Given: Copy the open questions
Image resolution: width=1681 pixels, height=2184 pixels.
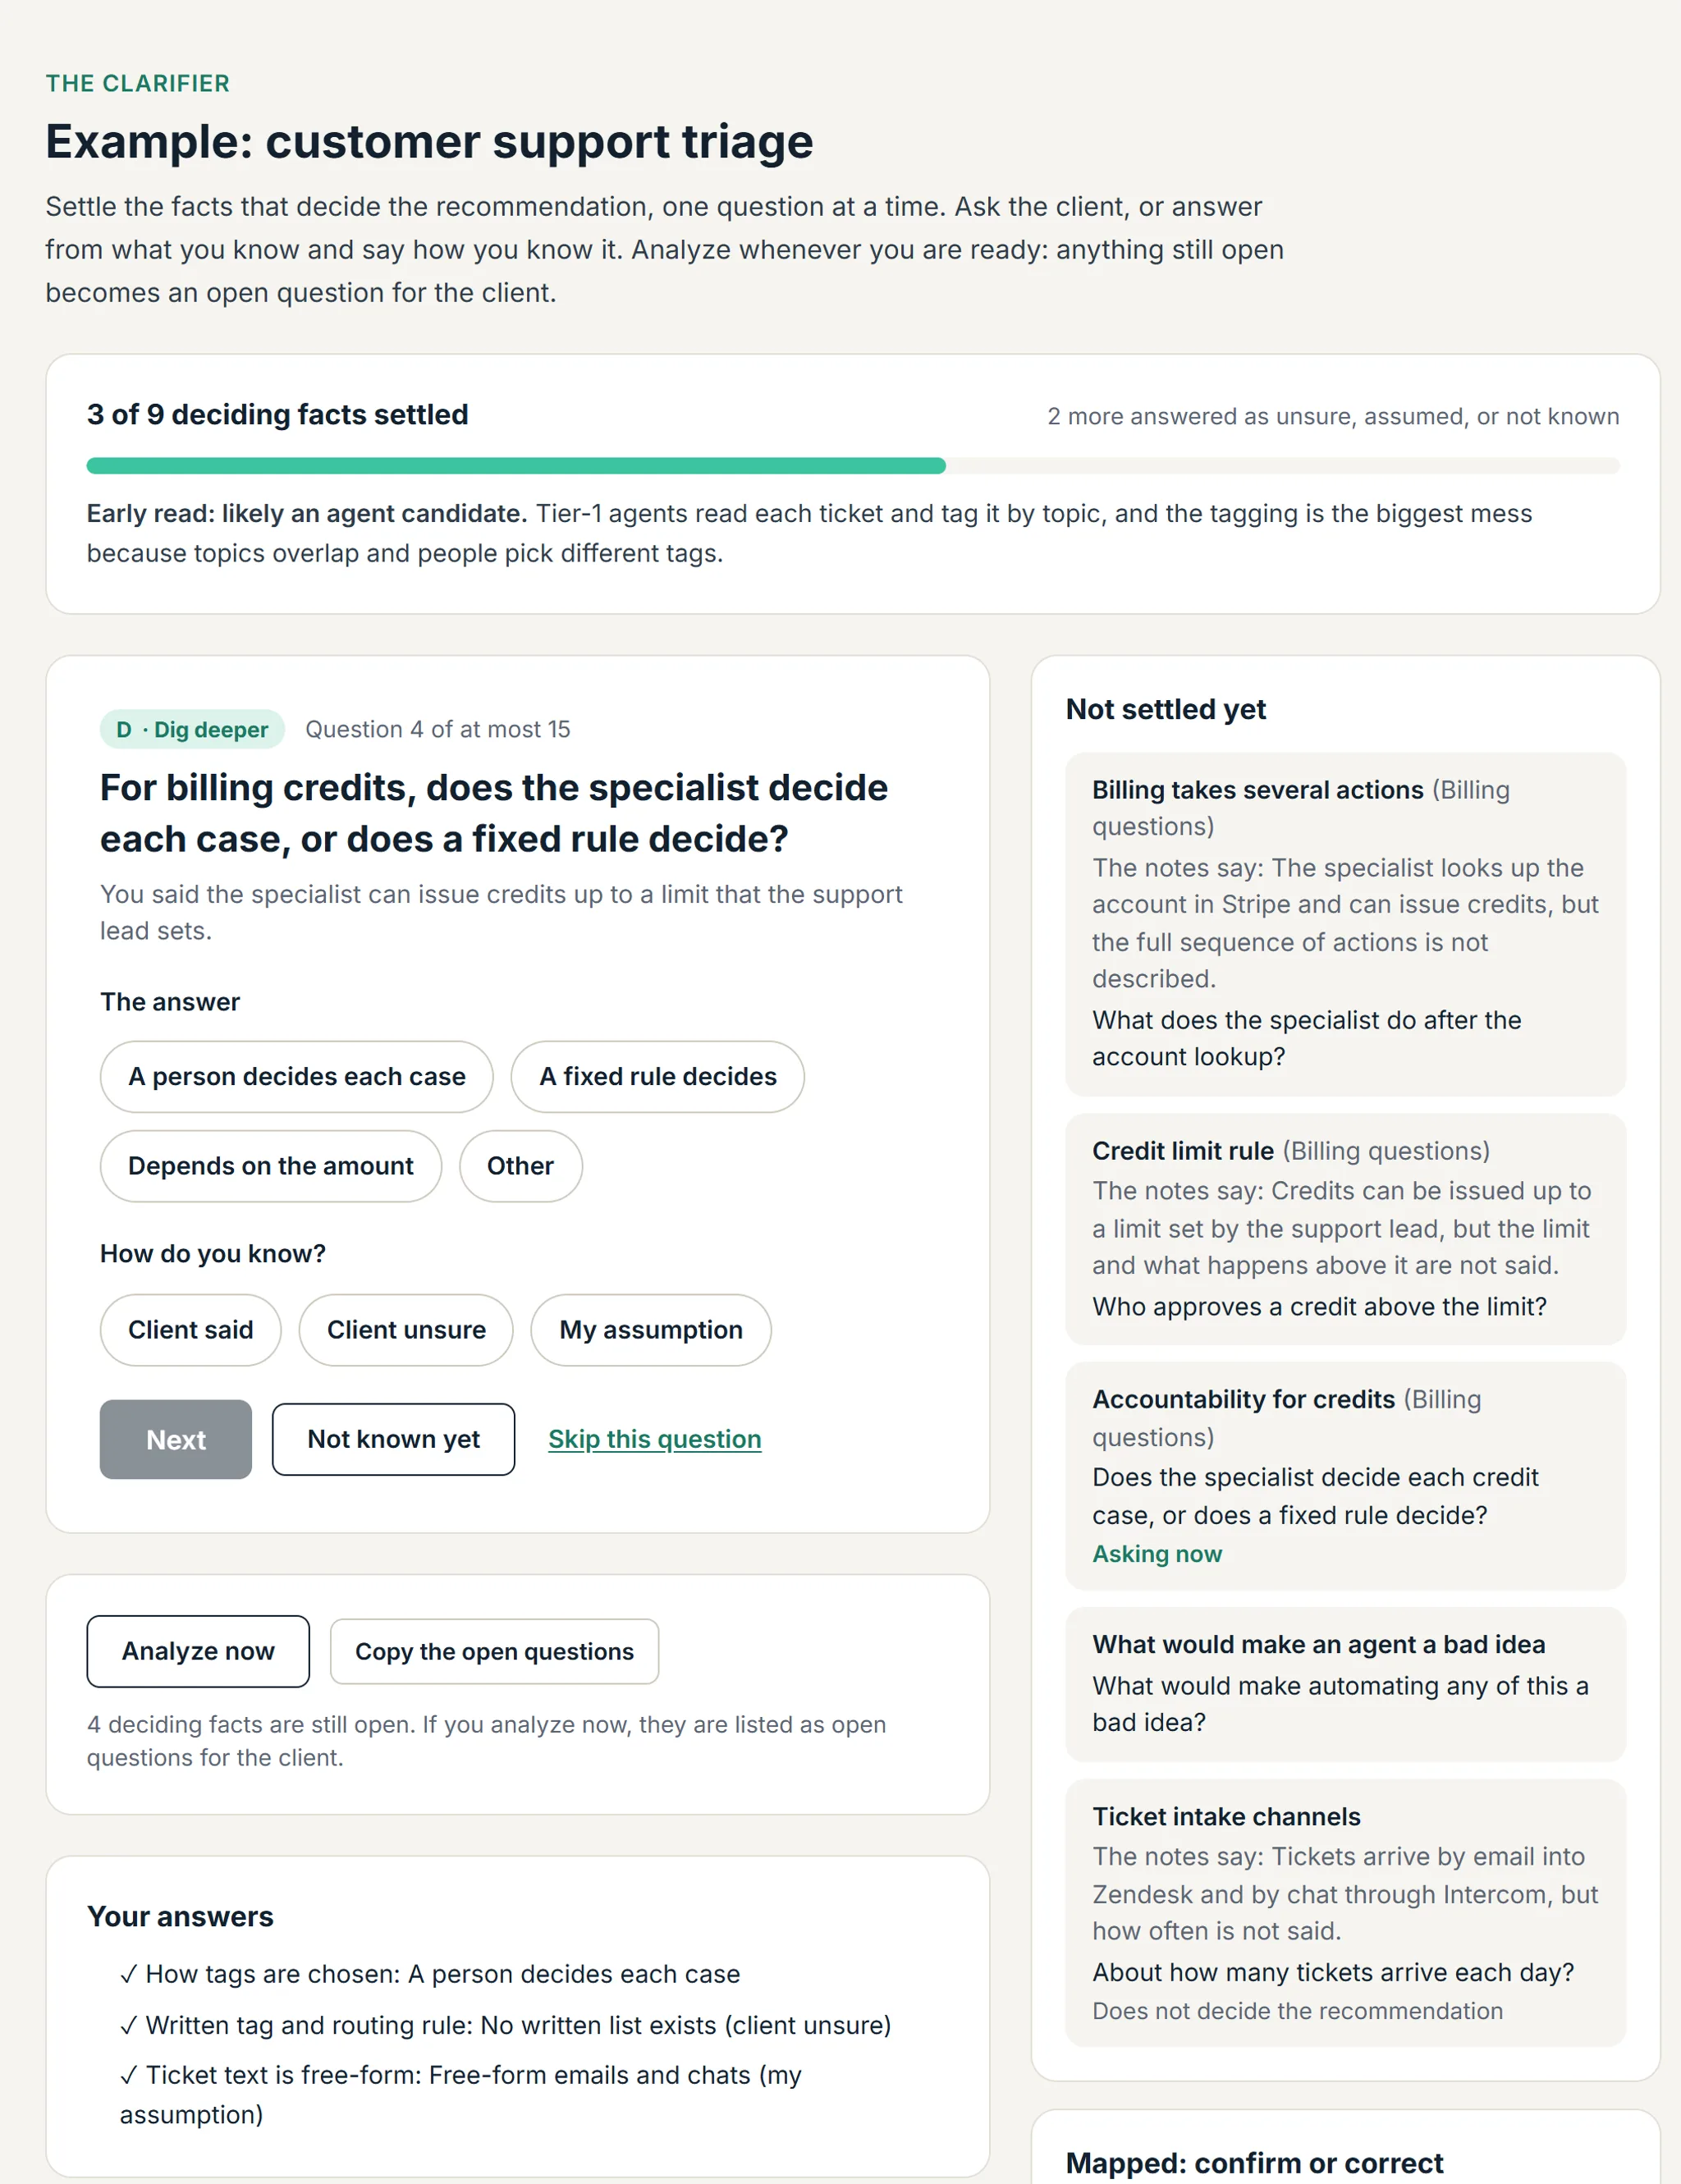Looking at the screenshot, I should click(x=494, y=1651).
